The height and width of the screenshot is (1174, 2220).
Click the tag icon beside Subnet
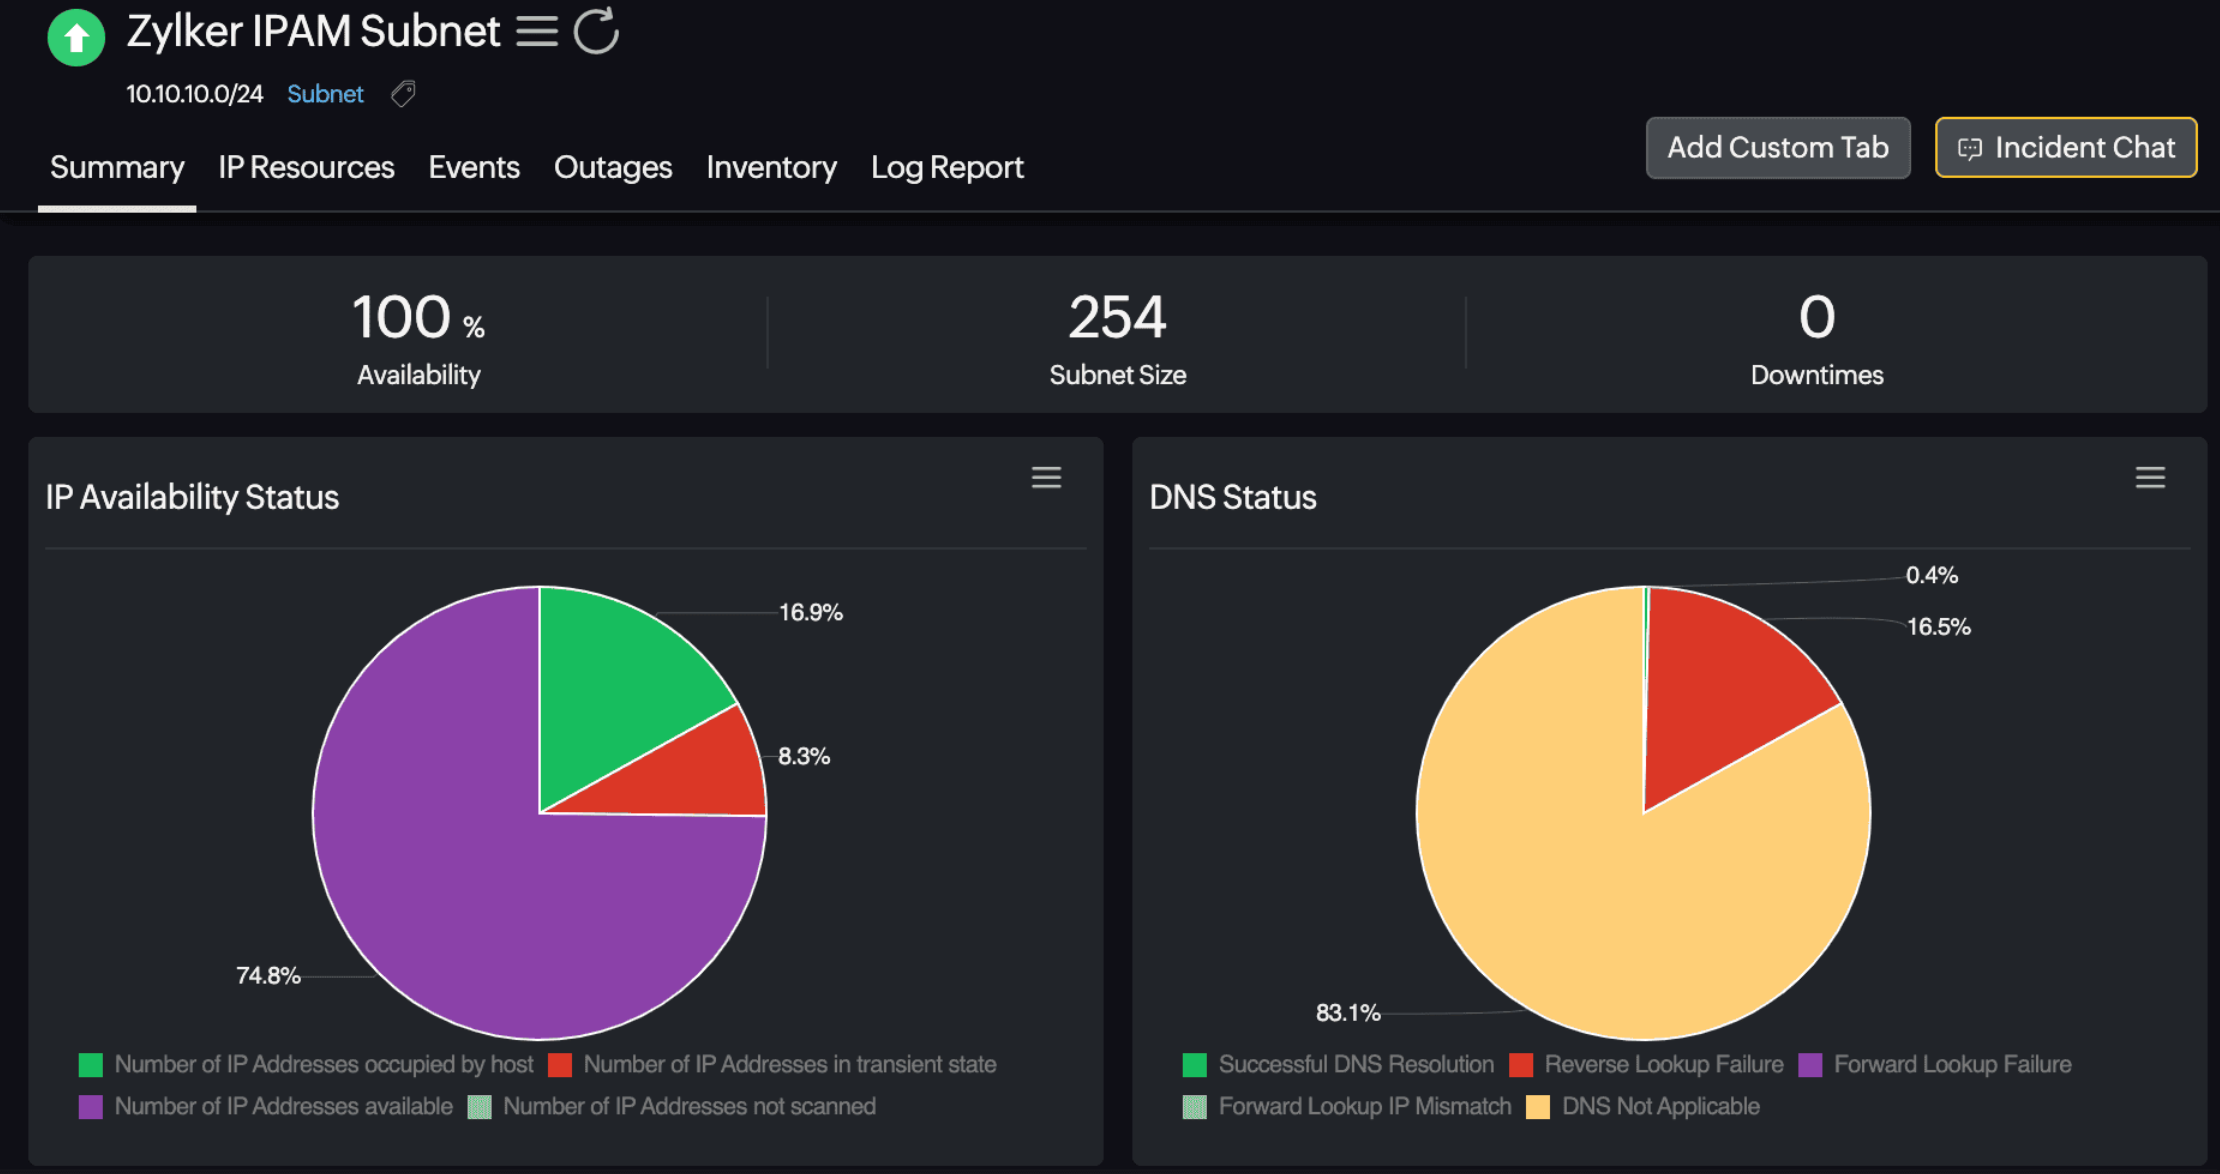coord(403,94)
